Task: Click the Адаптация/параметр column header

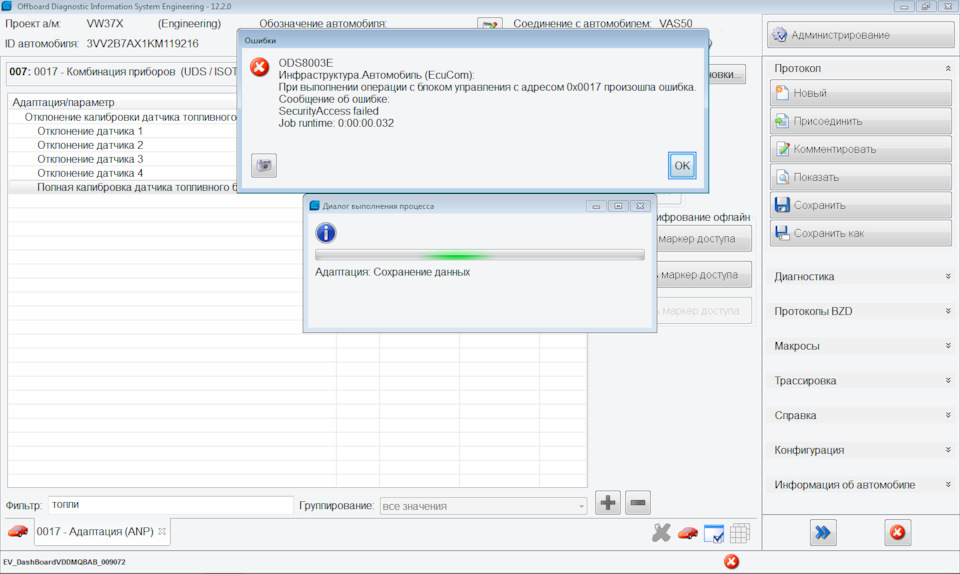Action: [x=122, y=102]
